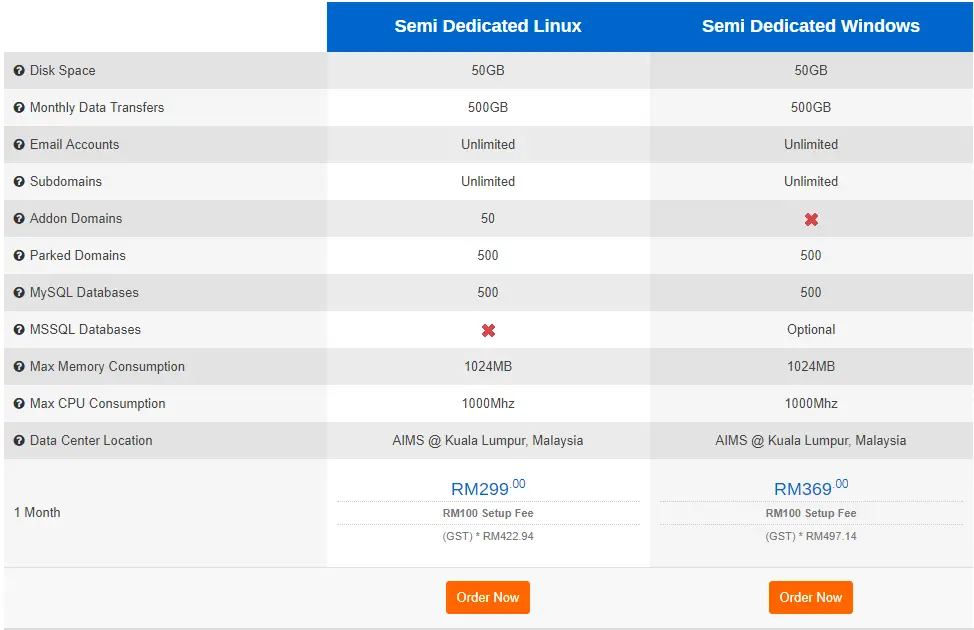Click the Addon Domains help icon

(x=19, y=219)
